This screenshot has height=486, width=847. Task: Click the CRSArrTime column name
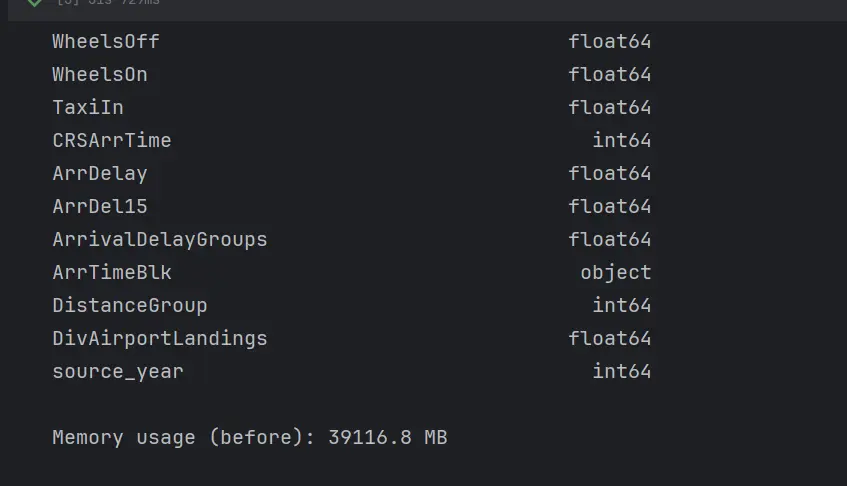[x=112, y=140]
